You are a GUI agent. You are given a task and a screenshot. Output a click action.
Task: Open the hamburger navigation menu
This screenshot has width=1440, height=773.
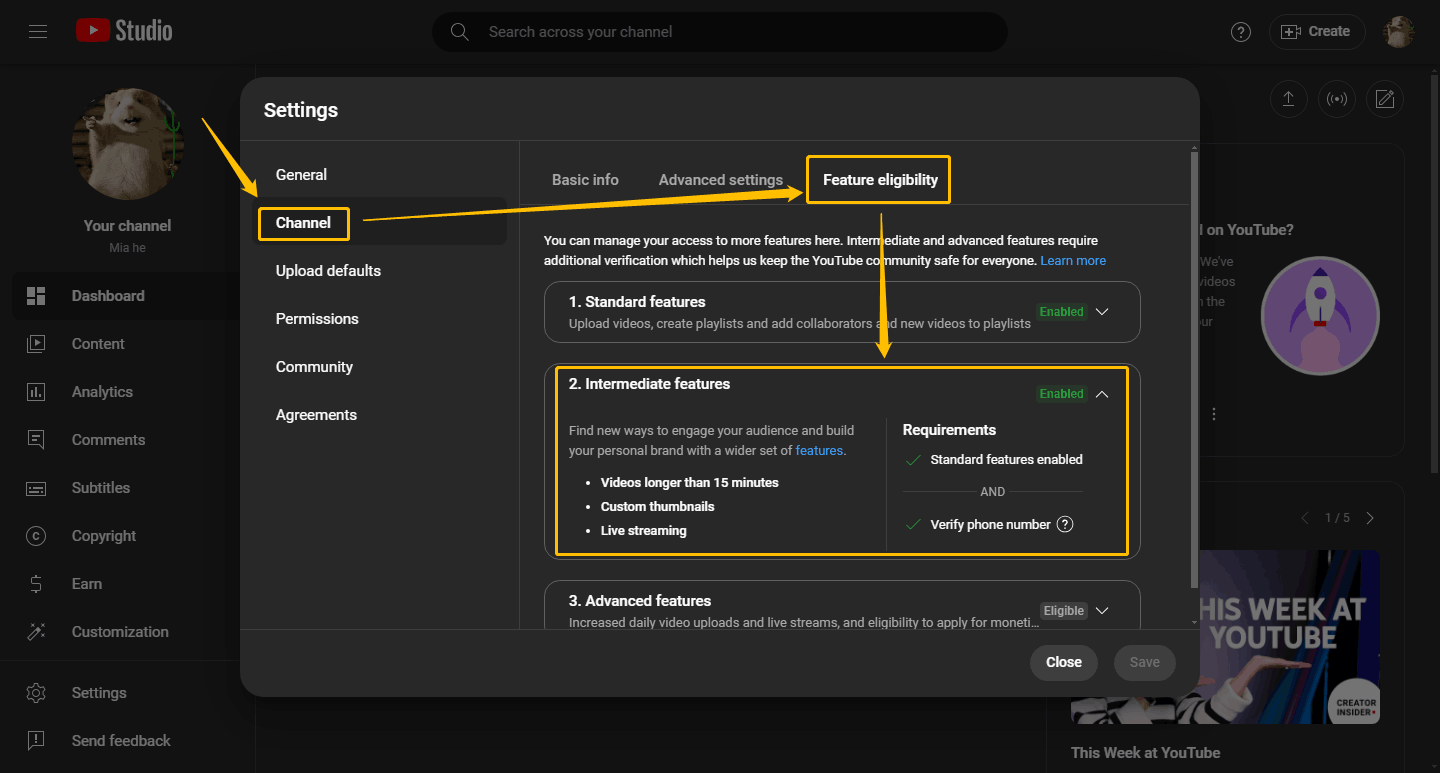point(38,31)
